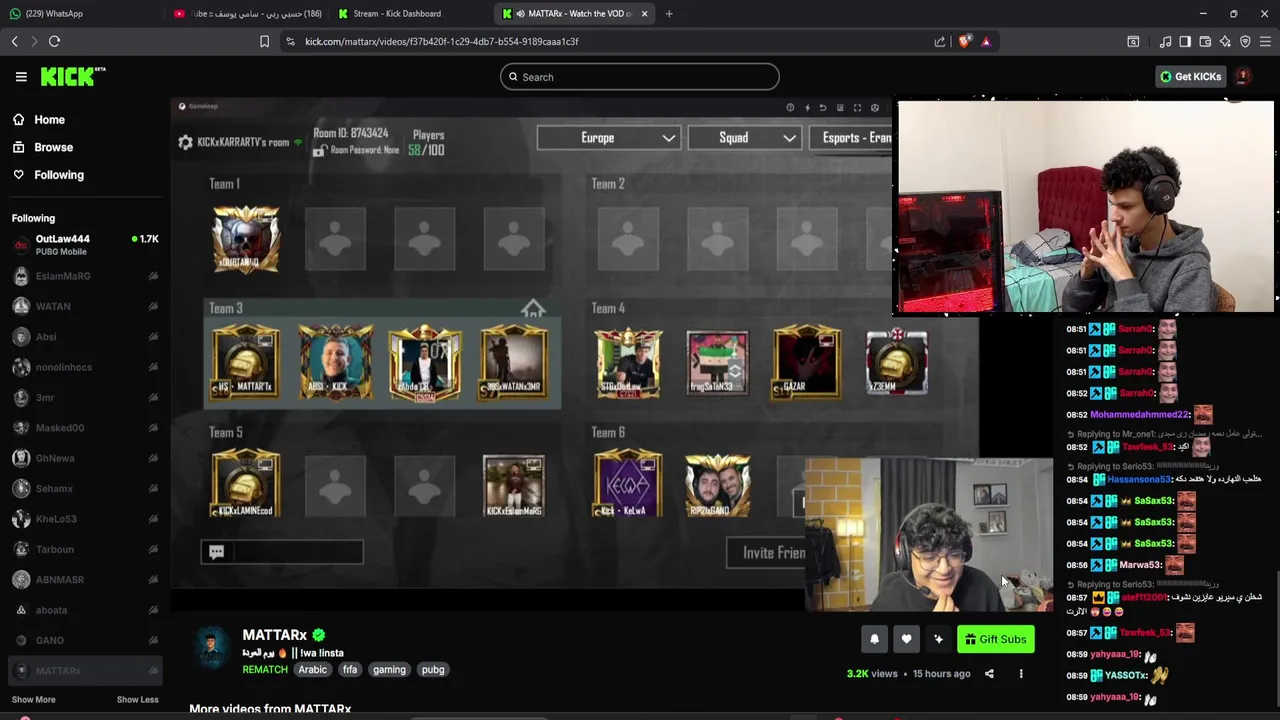
Task: Click the Kick search field
Action: point(640,77)
